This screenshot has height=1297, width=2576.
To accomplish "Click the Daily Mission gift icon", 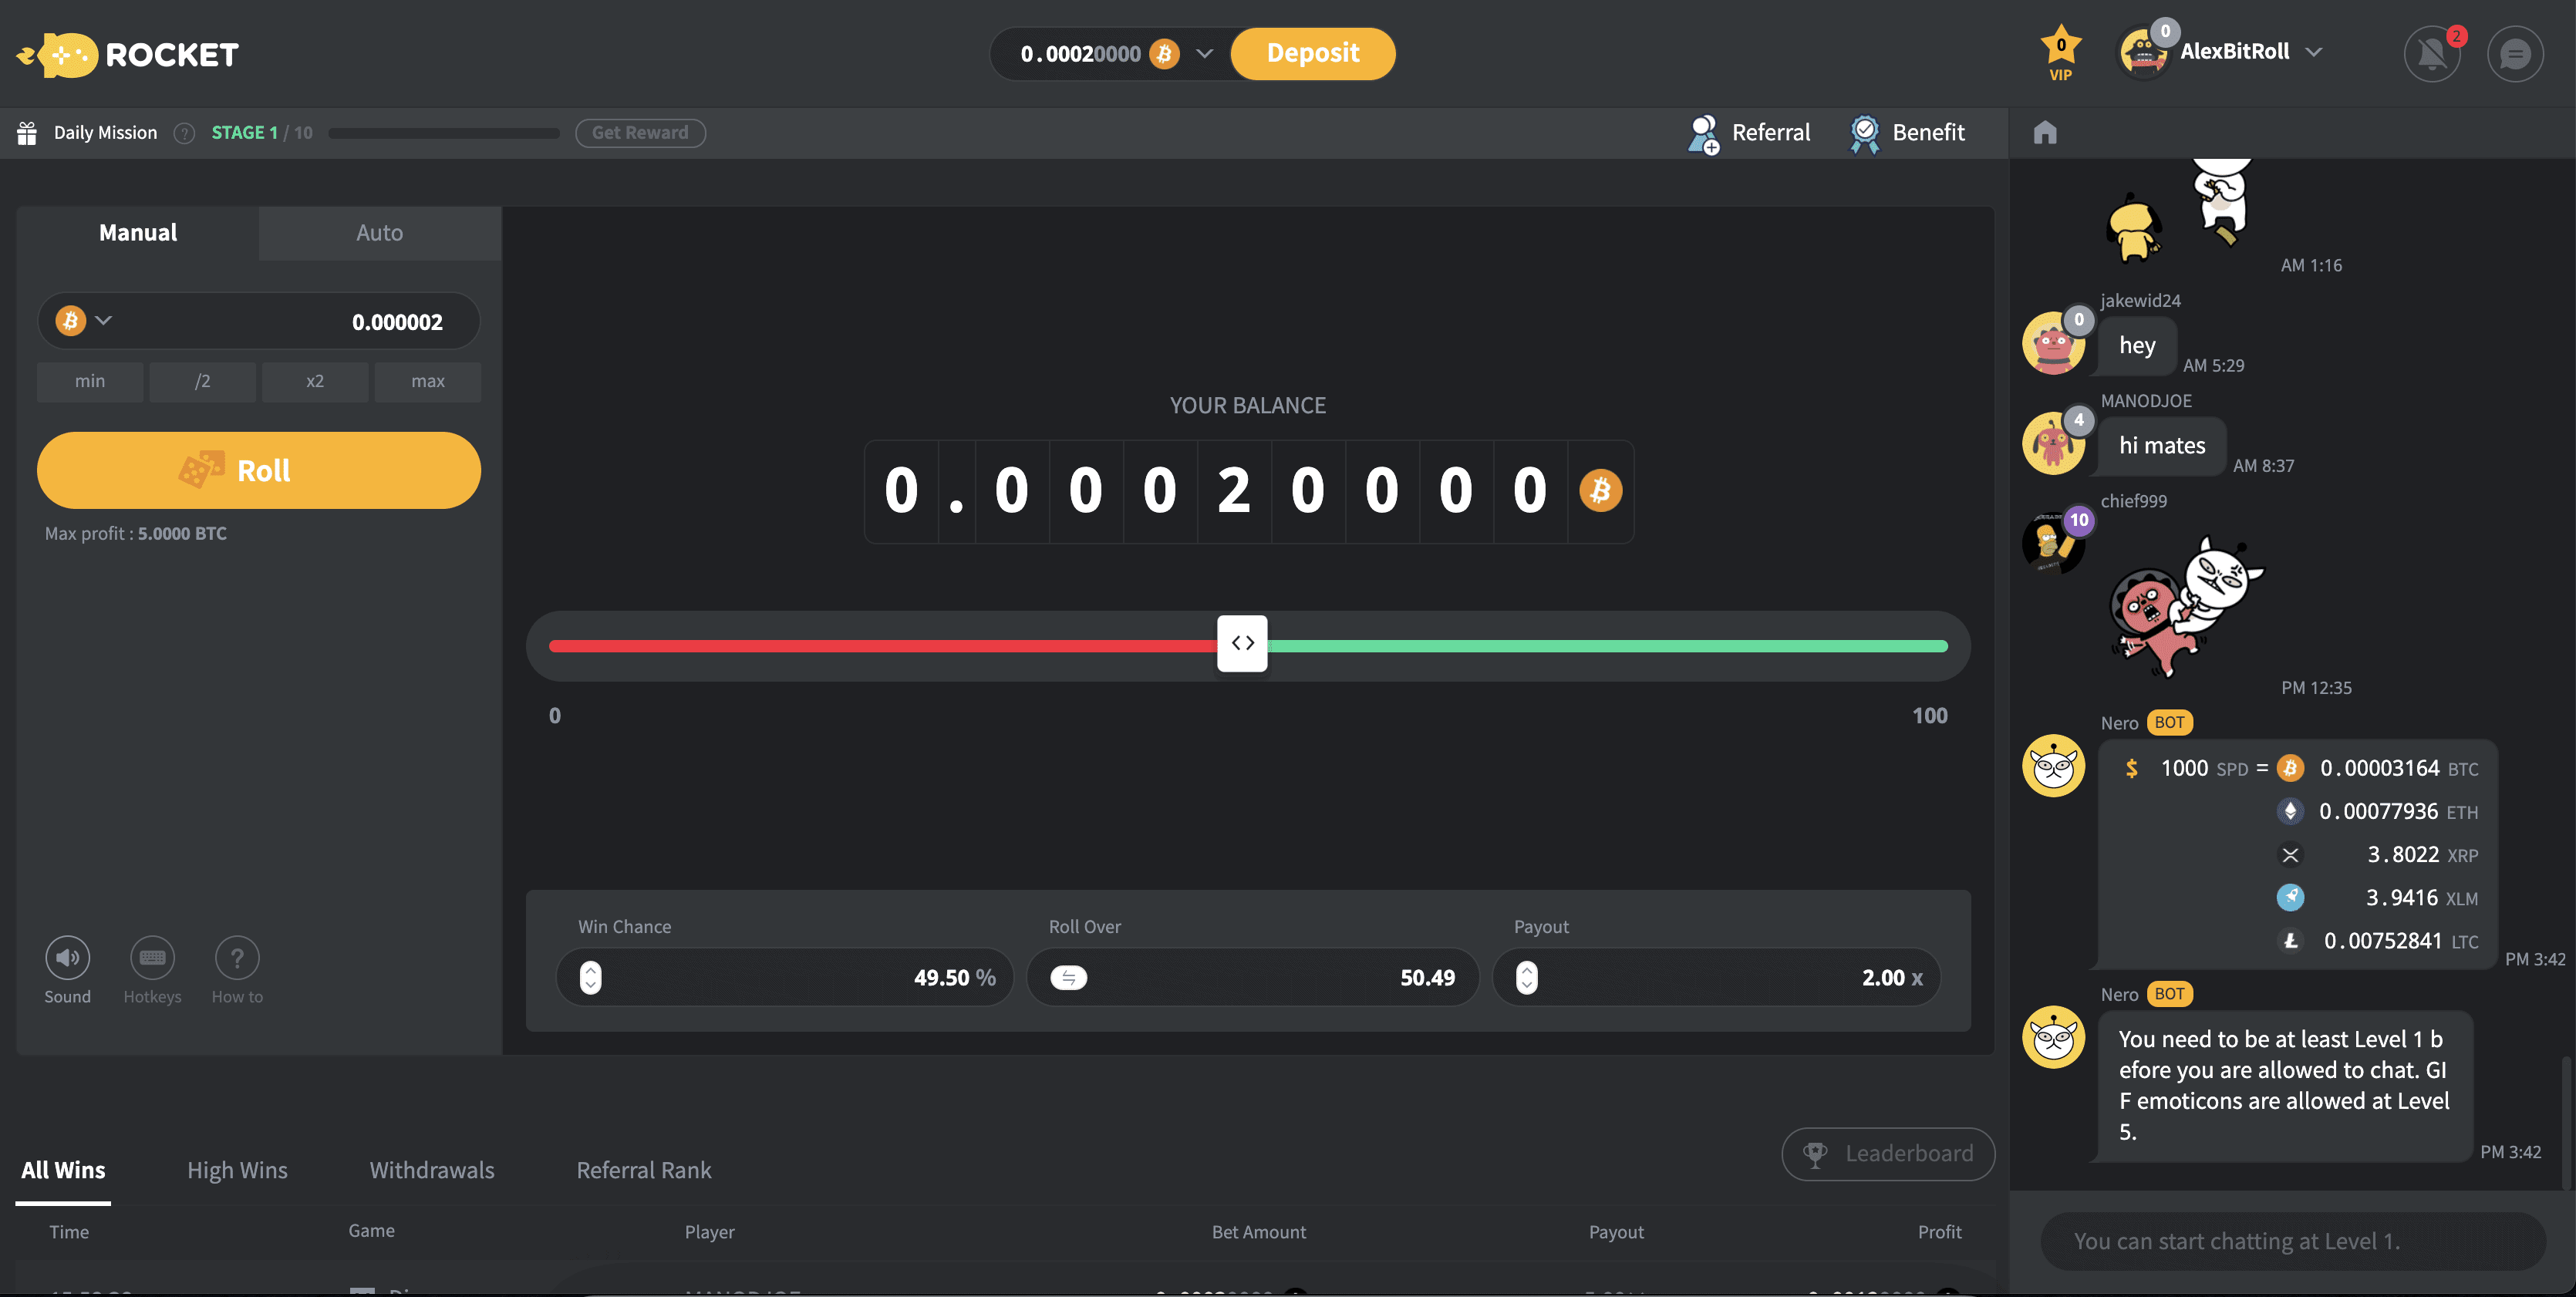I will point(27,133).
